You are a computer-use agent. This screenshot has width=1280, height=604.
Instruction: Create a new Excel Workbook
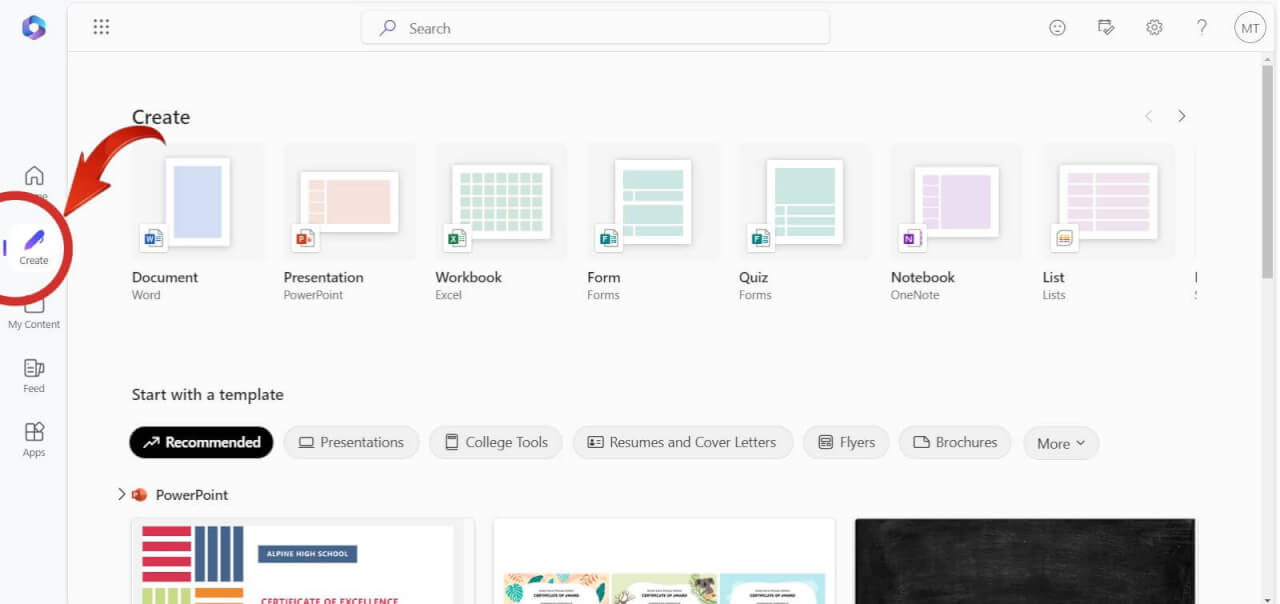(x=501, y=223)
